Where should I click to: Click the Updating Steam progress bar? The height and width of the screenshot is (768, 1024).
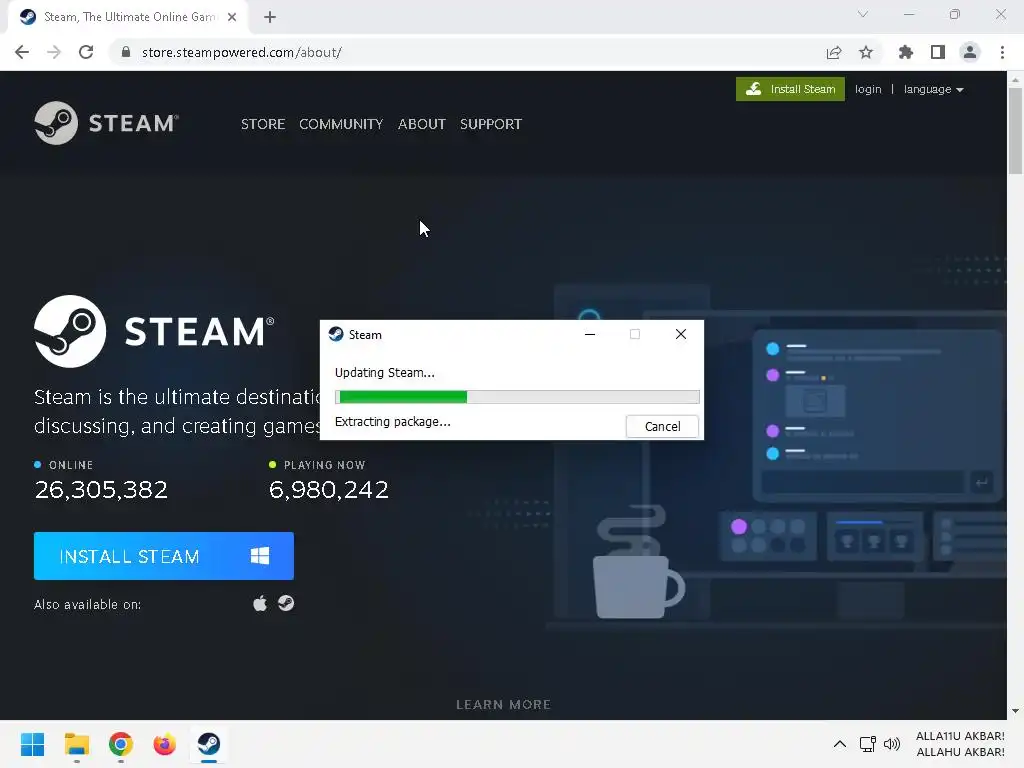click(x=517, y=397)
